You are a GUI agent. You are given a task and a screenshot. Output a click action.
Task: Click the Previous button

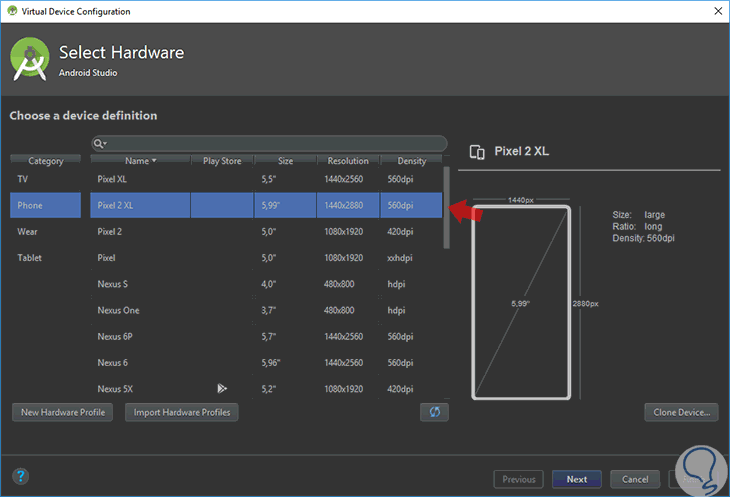coord(518,479)
